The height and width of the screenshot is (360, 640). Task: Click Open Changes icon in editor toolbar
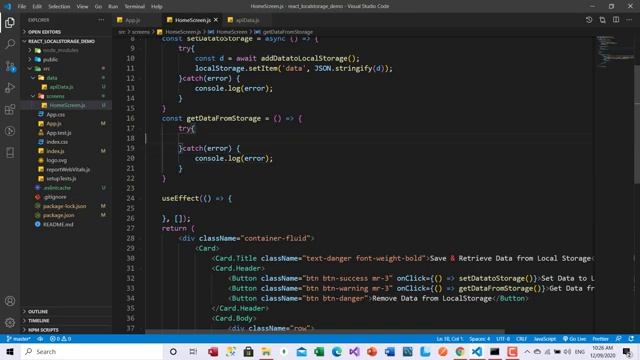coord(602,20)
